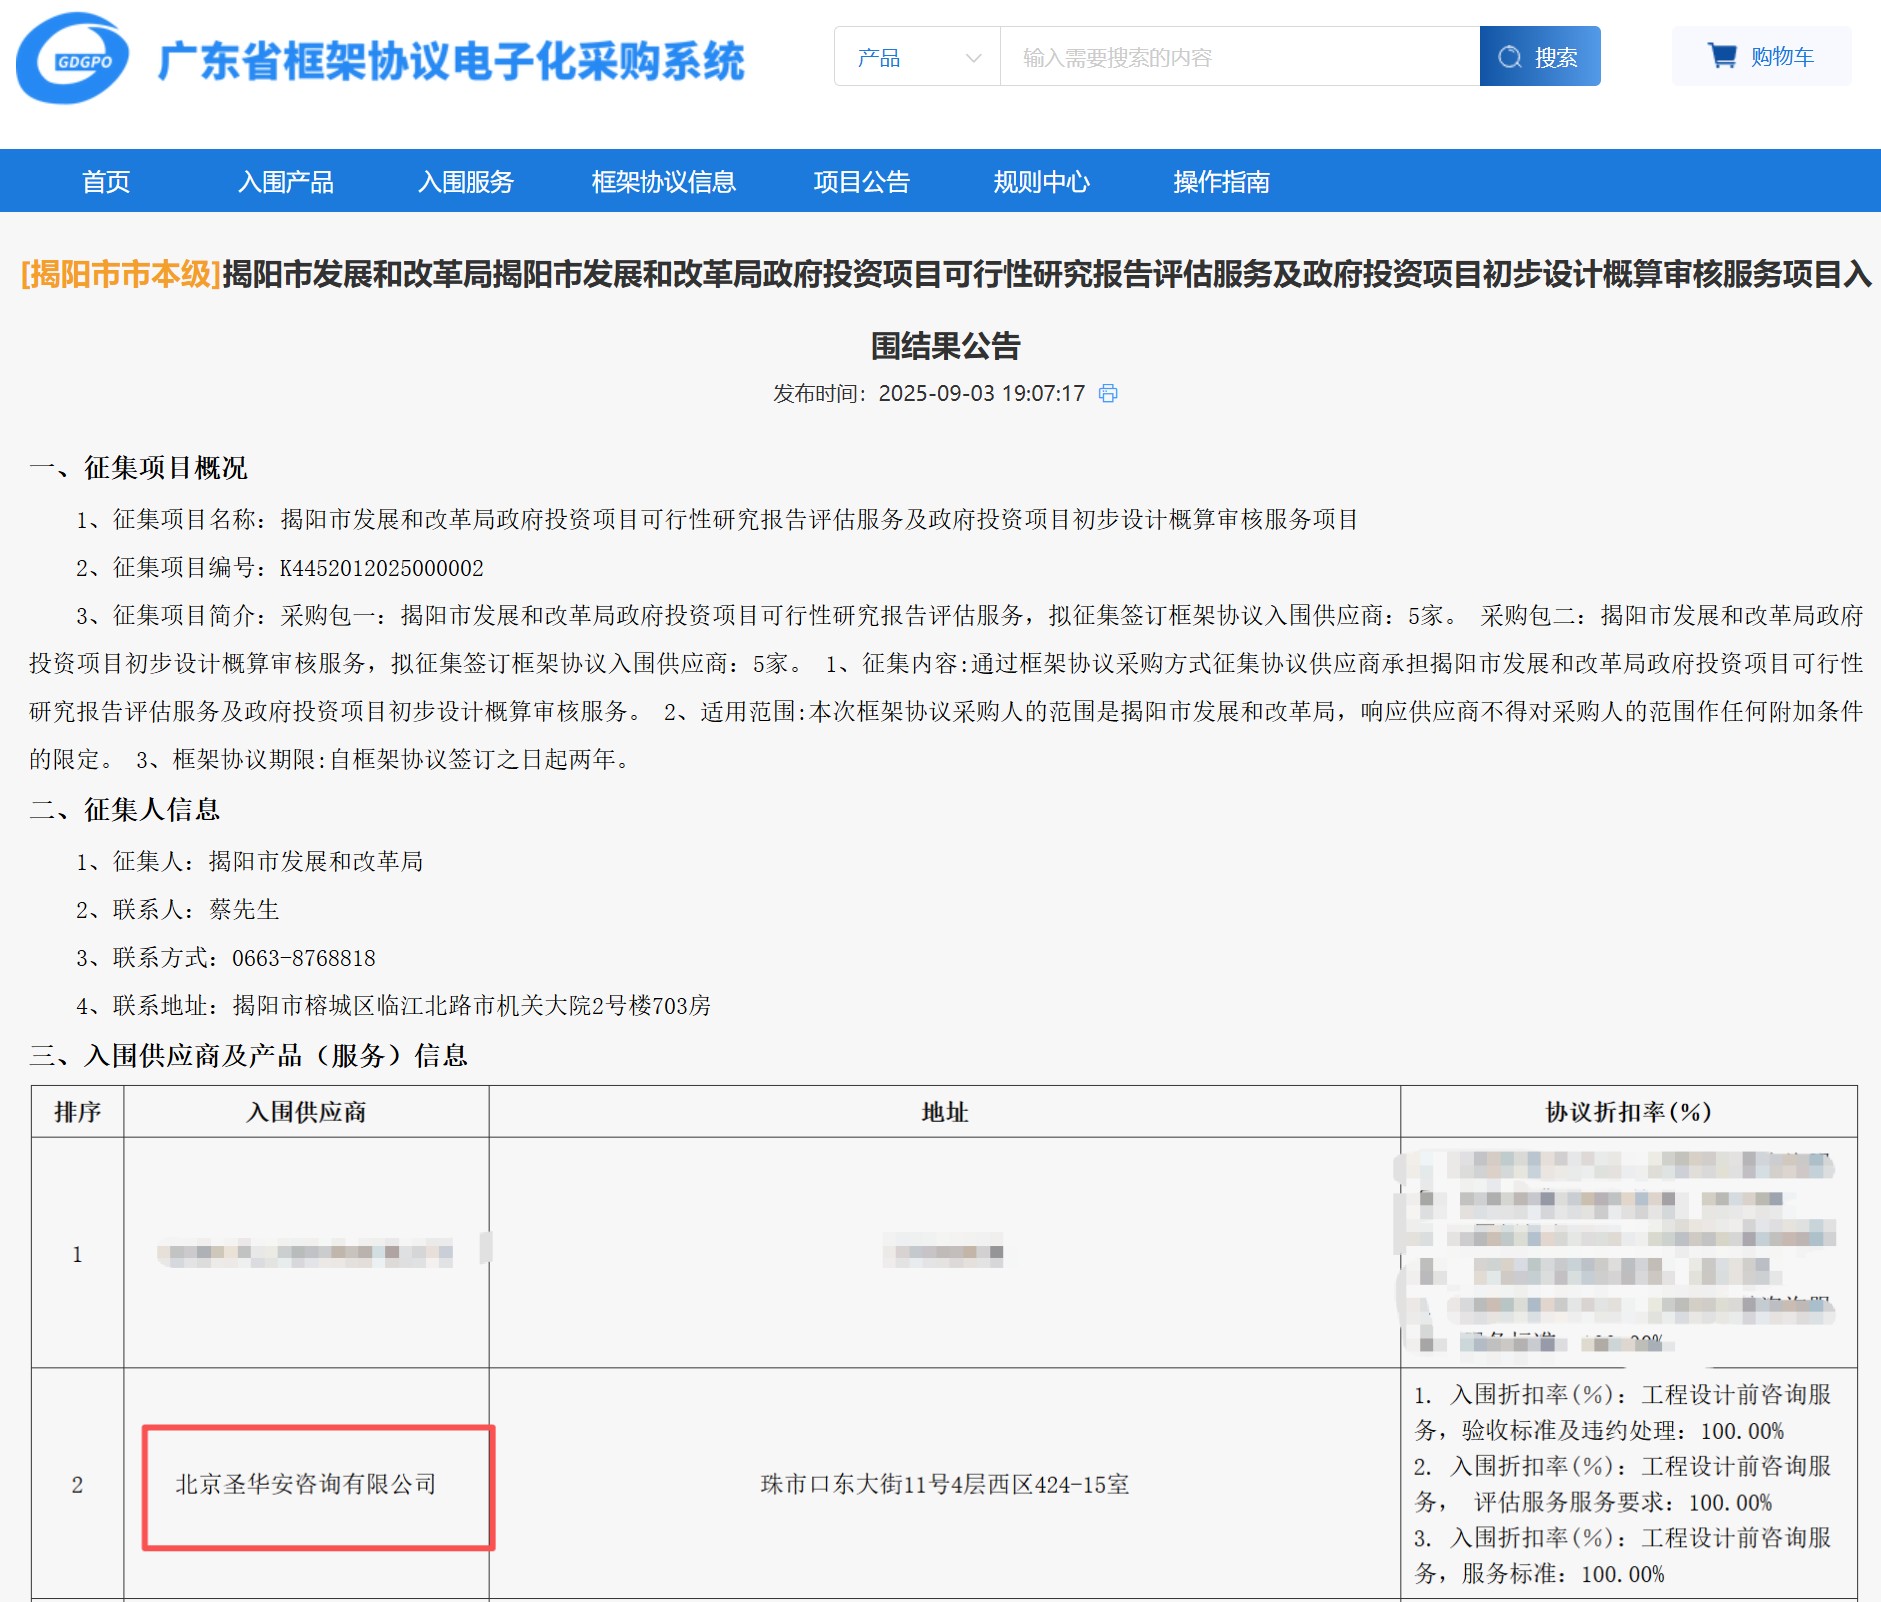Screen dimensions: 1881x1602
Task: Click the site title 广东省框架协议电子化采购系统
Action: tap(451, 61)
